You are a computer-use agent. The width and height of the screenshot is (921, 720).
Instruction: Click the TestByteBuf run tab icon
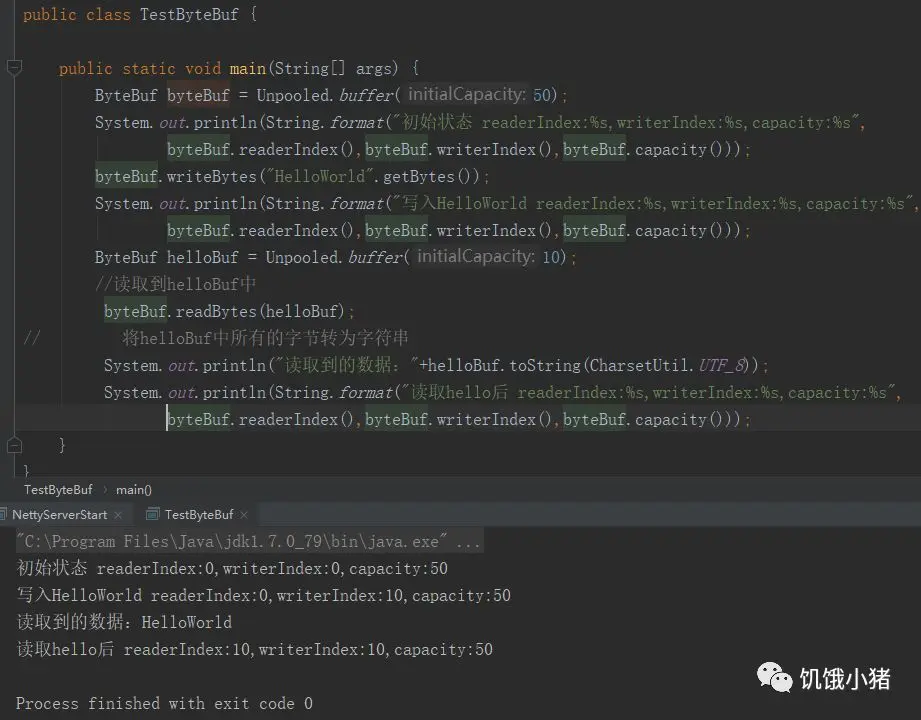pyautogui.click(x=153, y=514)
